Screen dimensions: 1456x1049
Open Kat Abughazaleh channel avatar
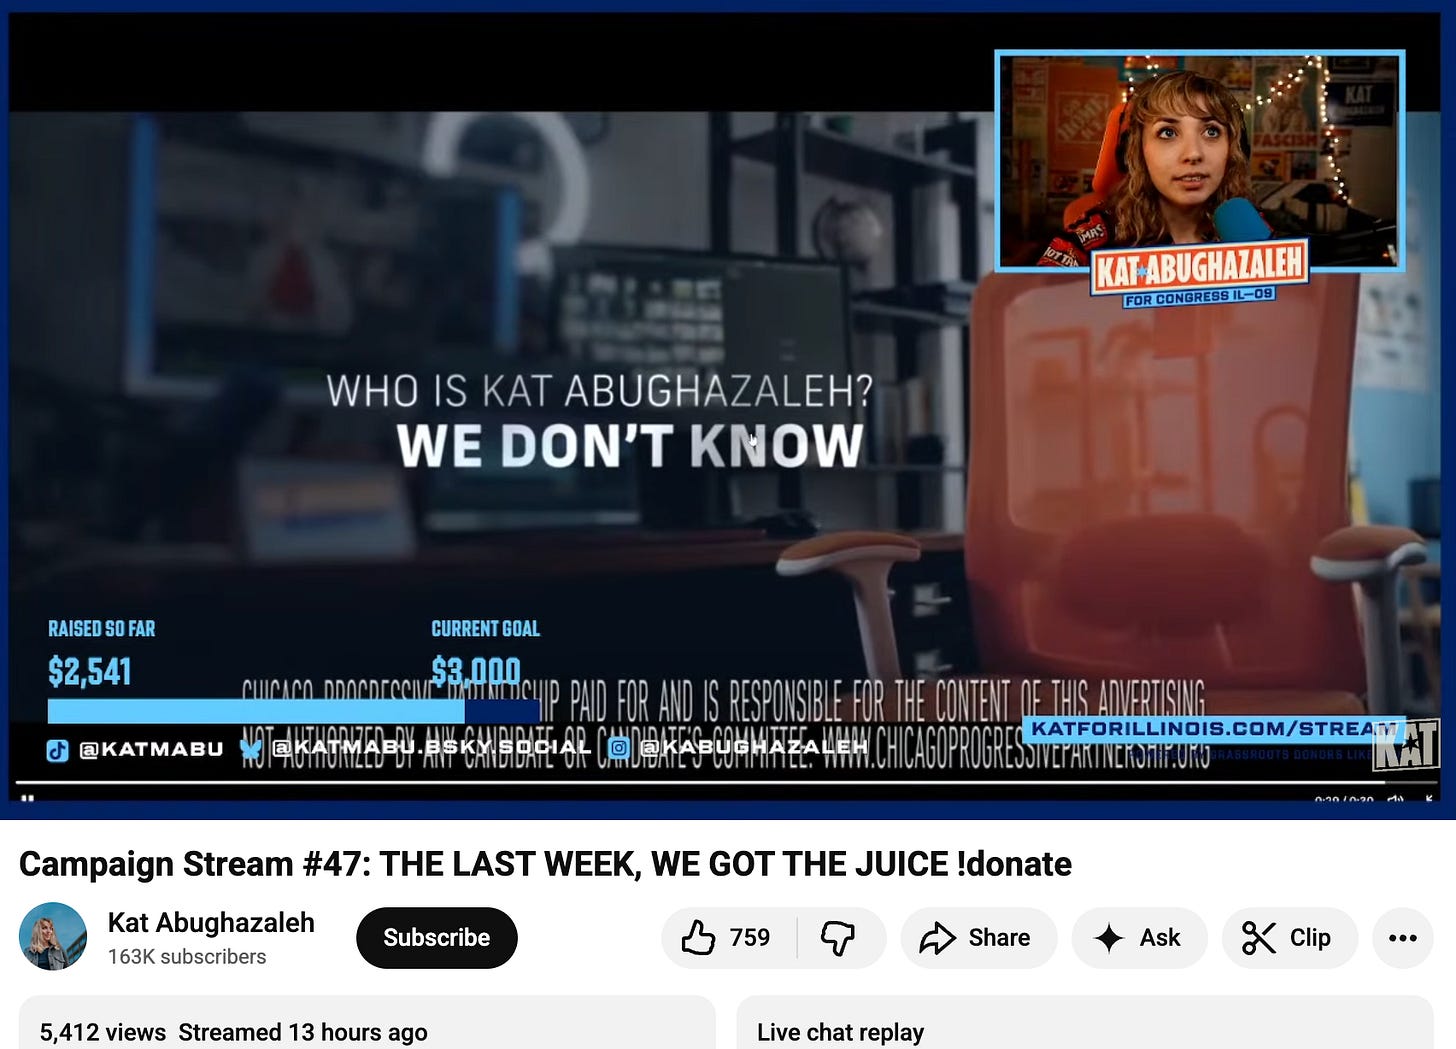[53, 937]
